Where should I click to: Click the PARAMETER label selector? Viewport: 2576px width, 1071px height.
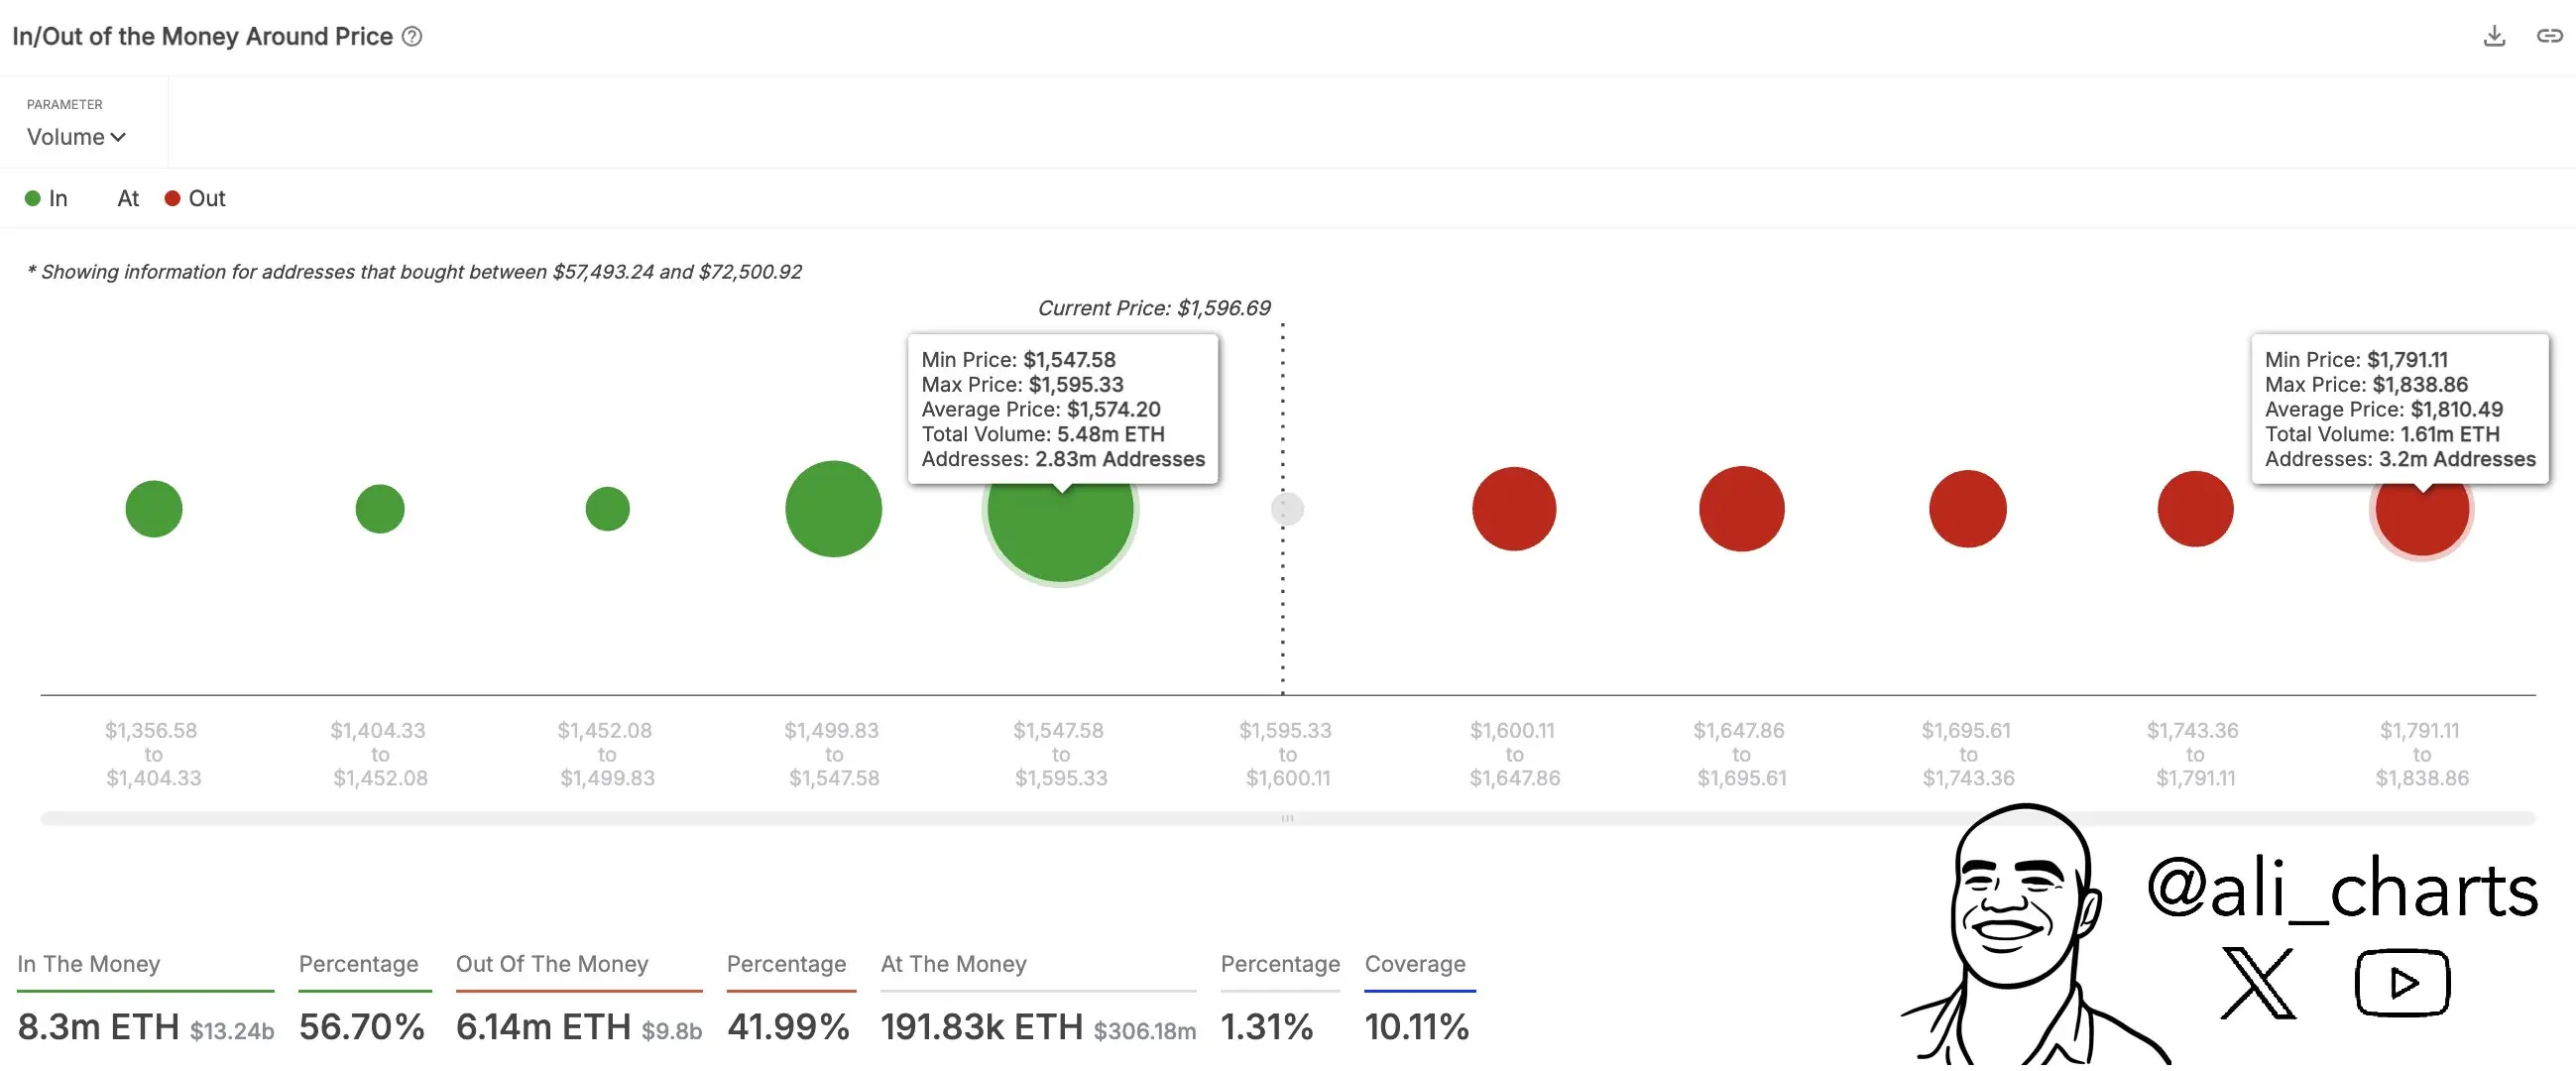click(x=64, y=104)
